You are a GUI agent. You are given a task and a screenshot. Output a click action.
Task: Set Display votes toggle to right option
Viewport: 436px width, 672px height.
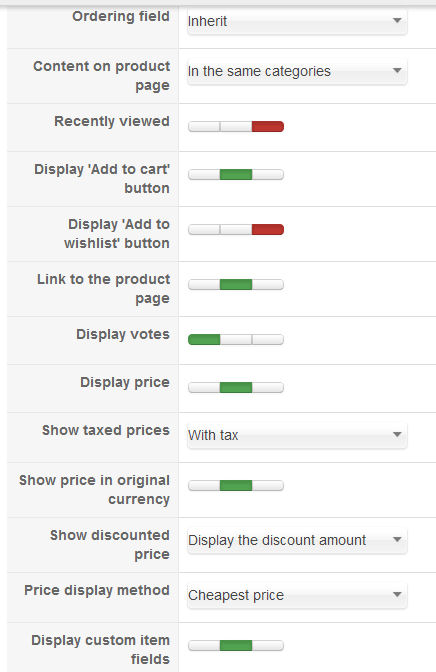pyautogui.click(x=268, y=339)
